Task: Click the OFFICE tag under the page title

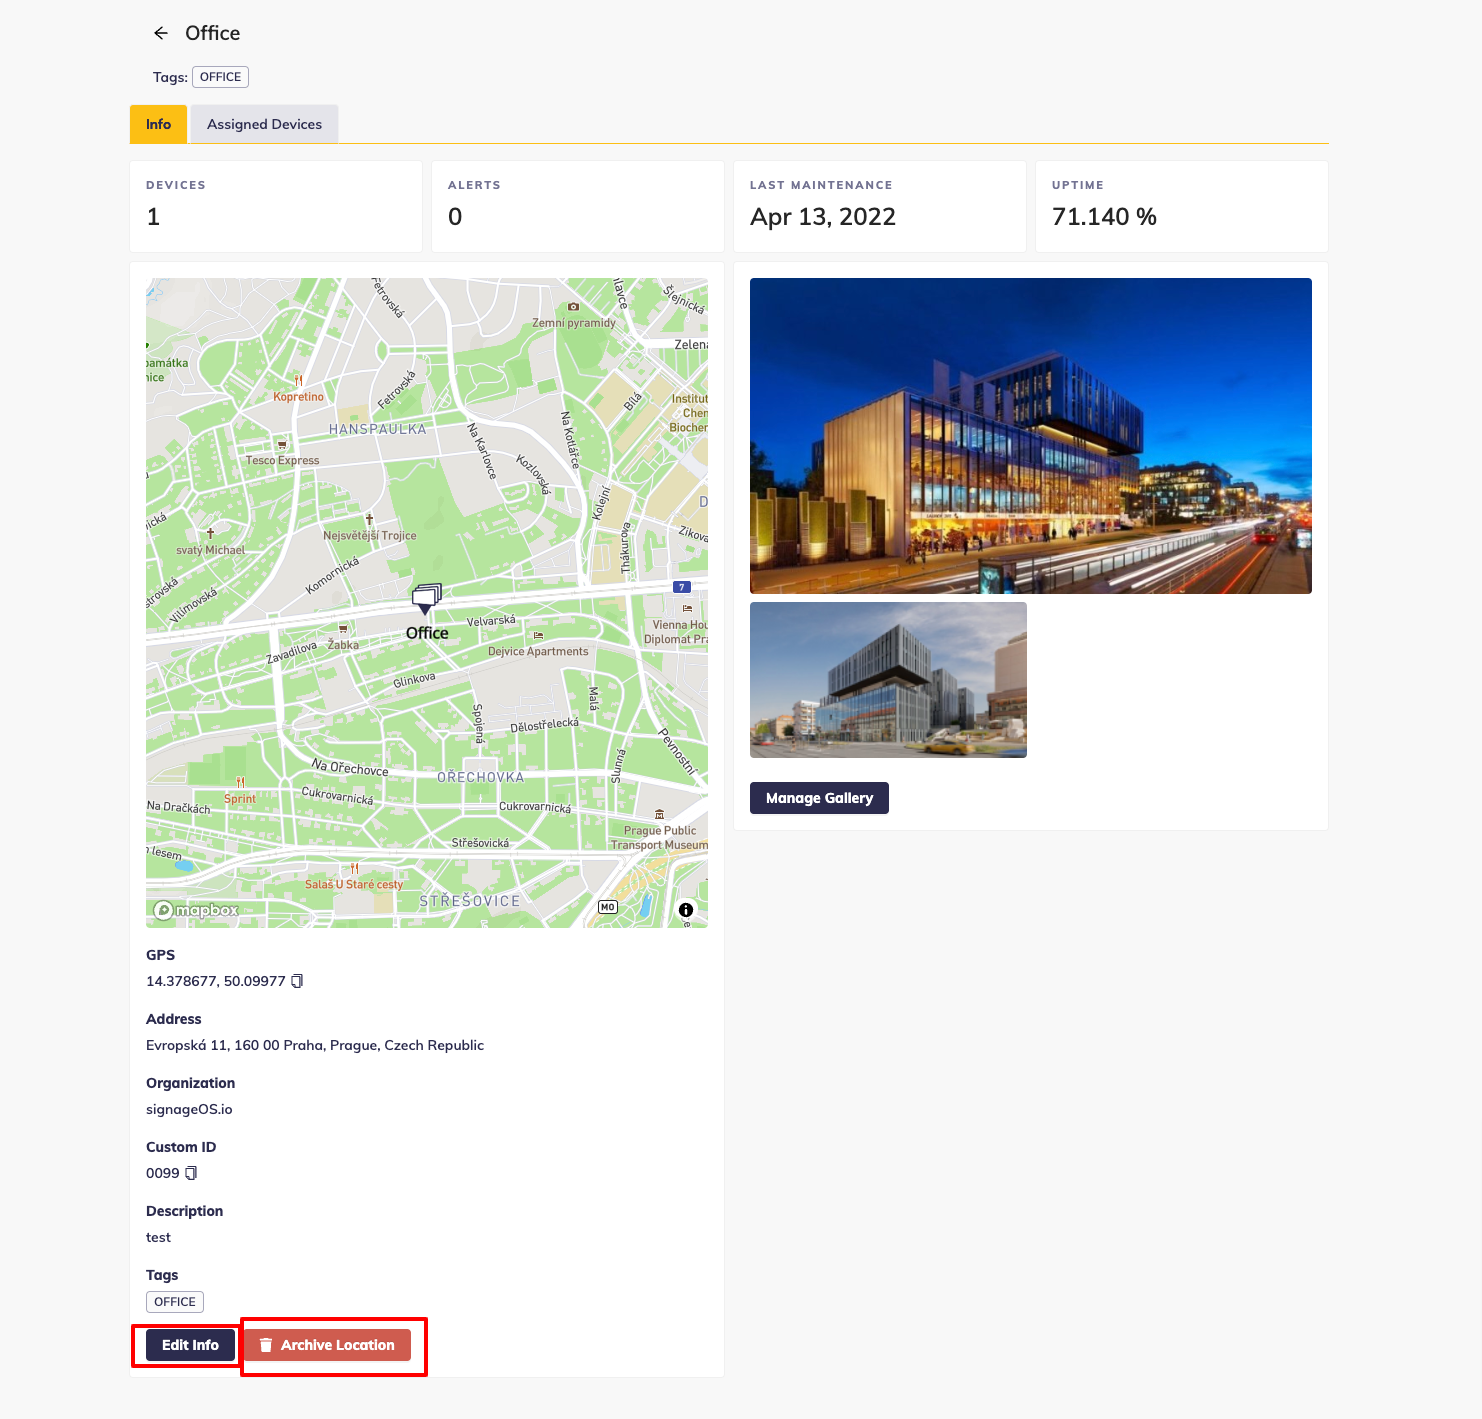Action: tap(220, 77)
